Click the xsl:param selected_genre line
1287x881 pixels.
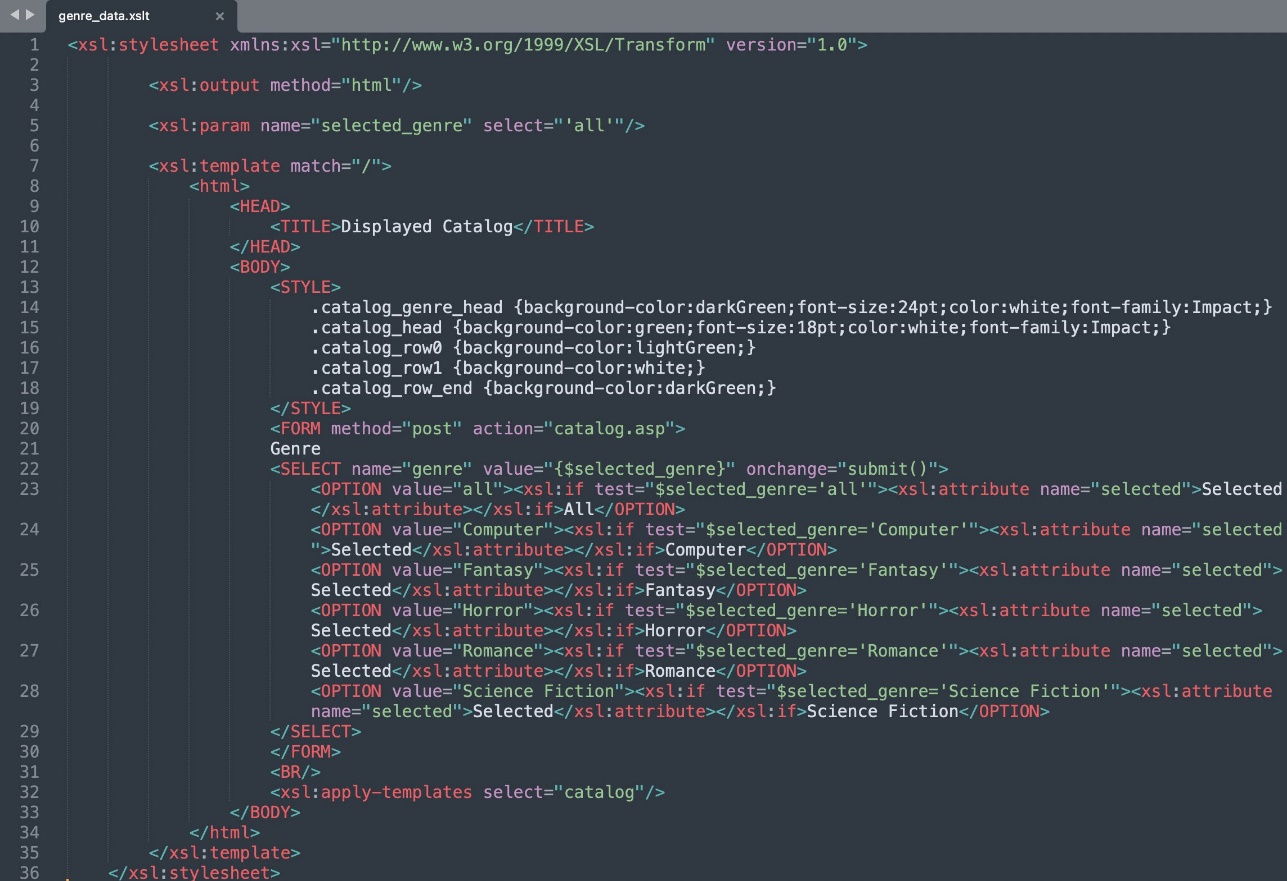click(x=397, y=125)
